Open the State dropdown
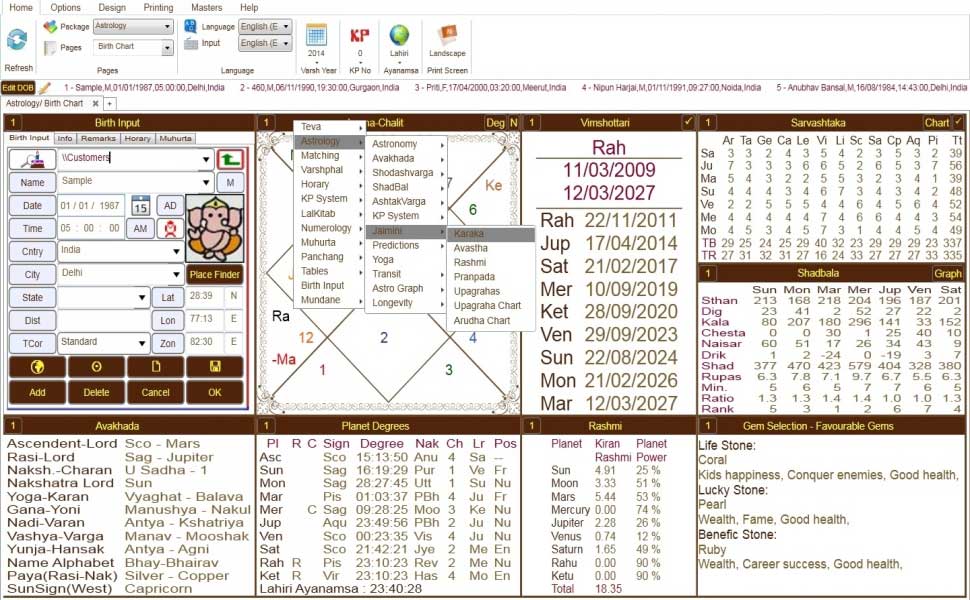This screenshot has height=600, width=970. [142, 298]
